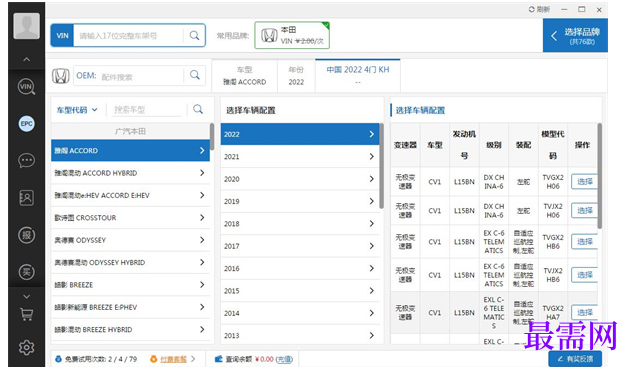Screen dimensions: 636x367
Task: Click the 发动机号 column header
Action: 464,145
